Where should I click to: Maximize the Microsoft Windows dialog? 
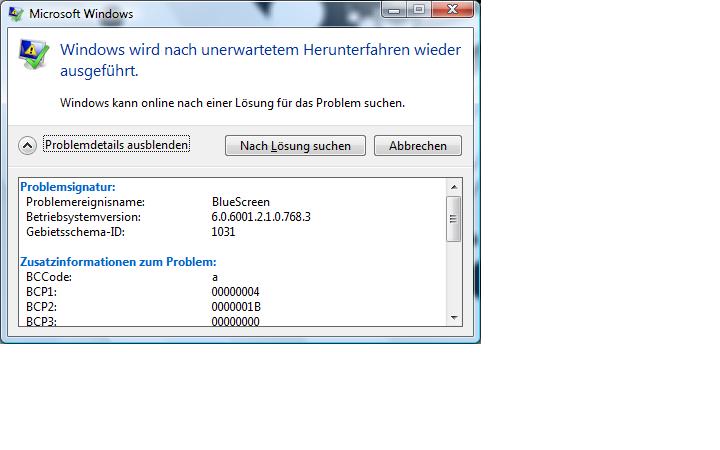419,10
